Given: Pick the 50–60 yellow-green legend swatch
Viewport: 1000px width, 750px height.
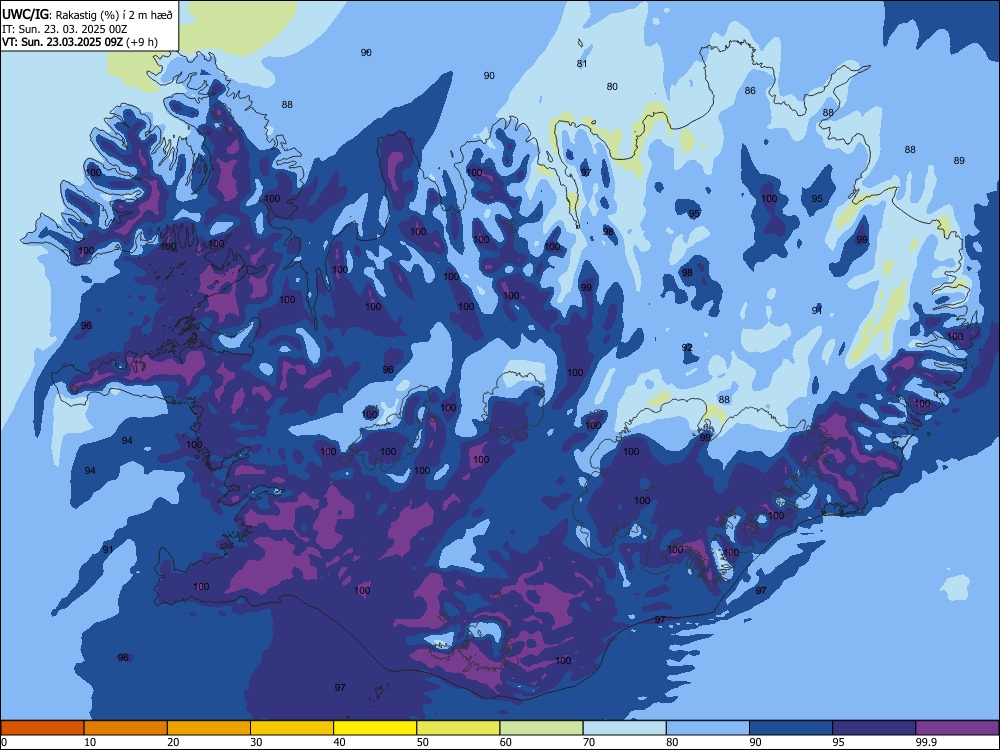Looking at the screenshot, I should (x=458, y=728).
